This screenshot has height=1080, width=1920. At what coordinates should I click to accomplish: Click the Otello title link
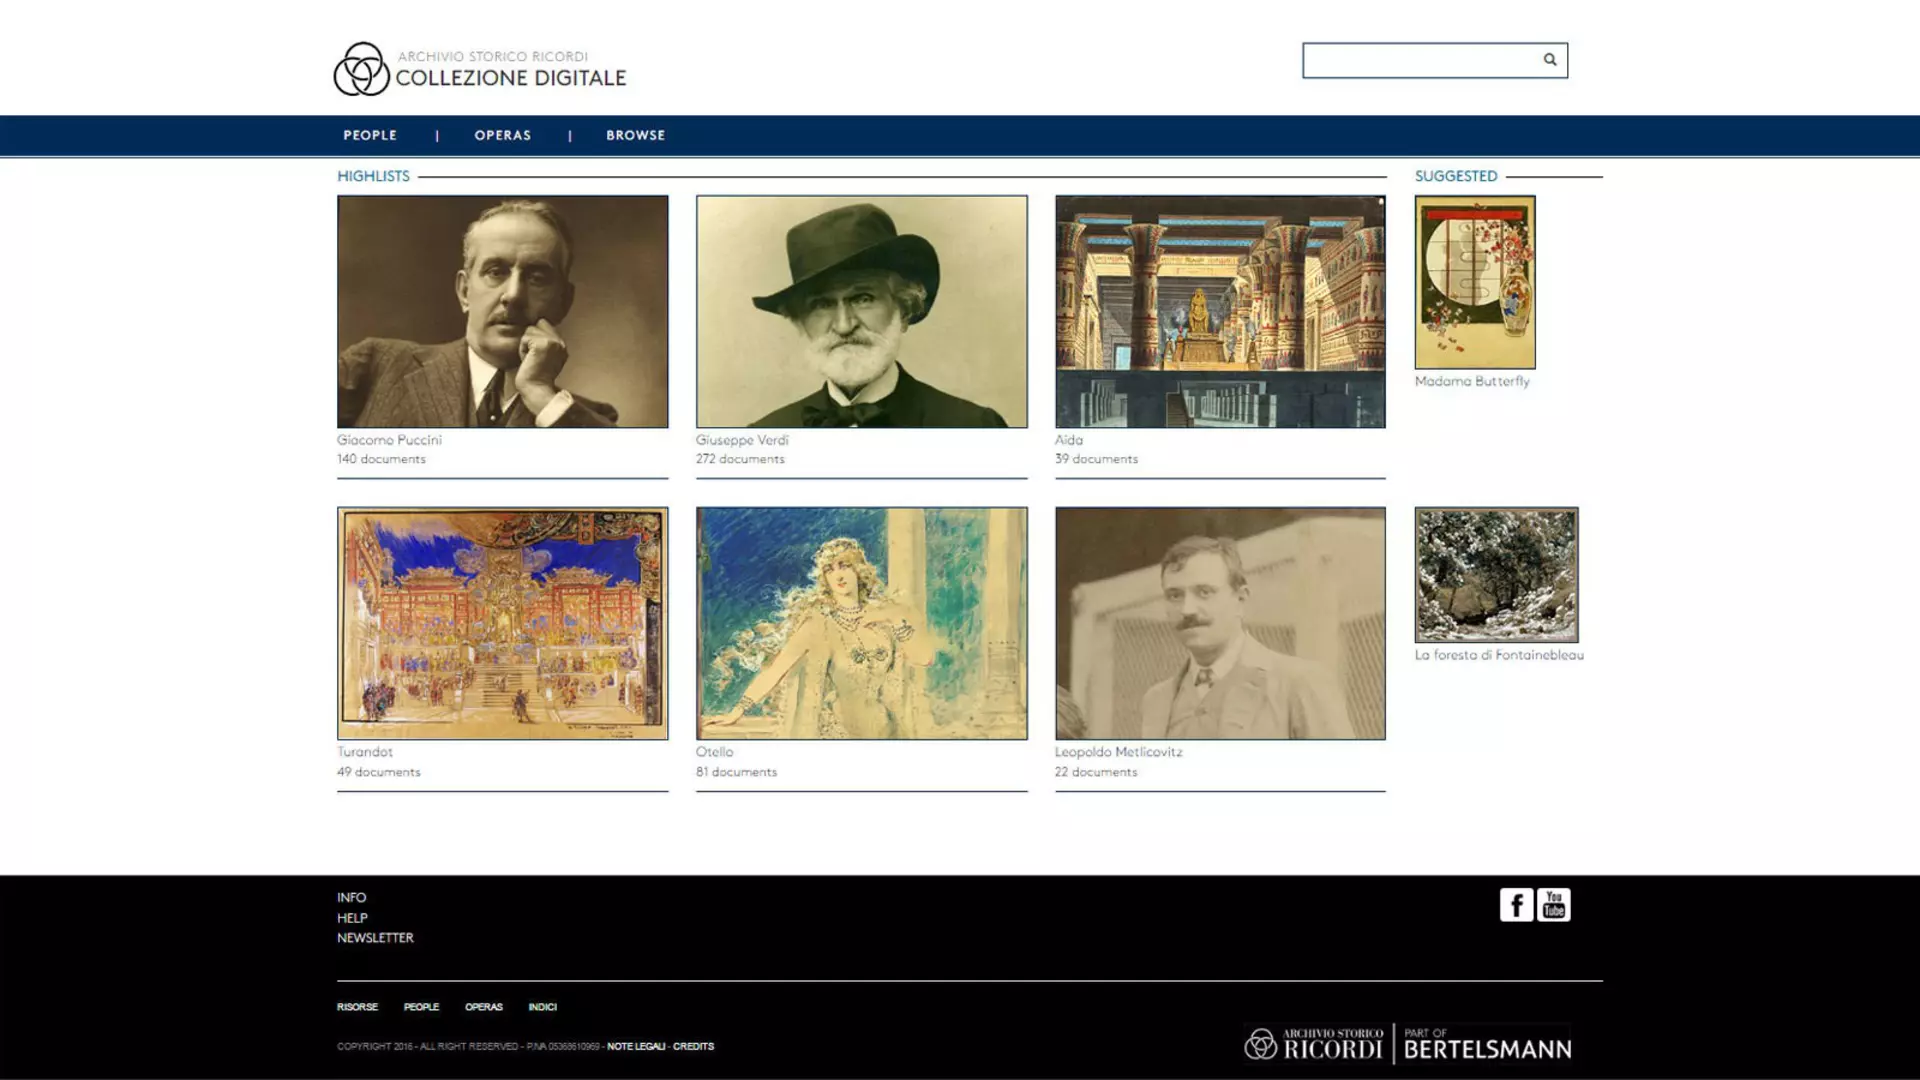714,752
